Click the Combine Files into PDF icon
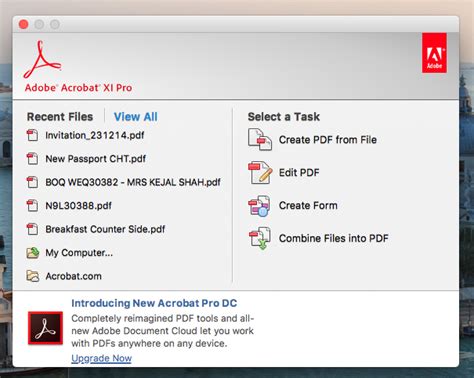This screenshot has height=378, width=474. point(260,238)
